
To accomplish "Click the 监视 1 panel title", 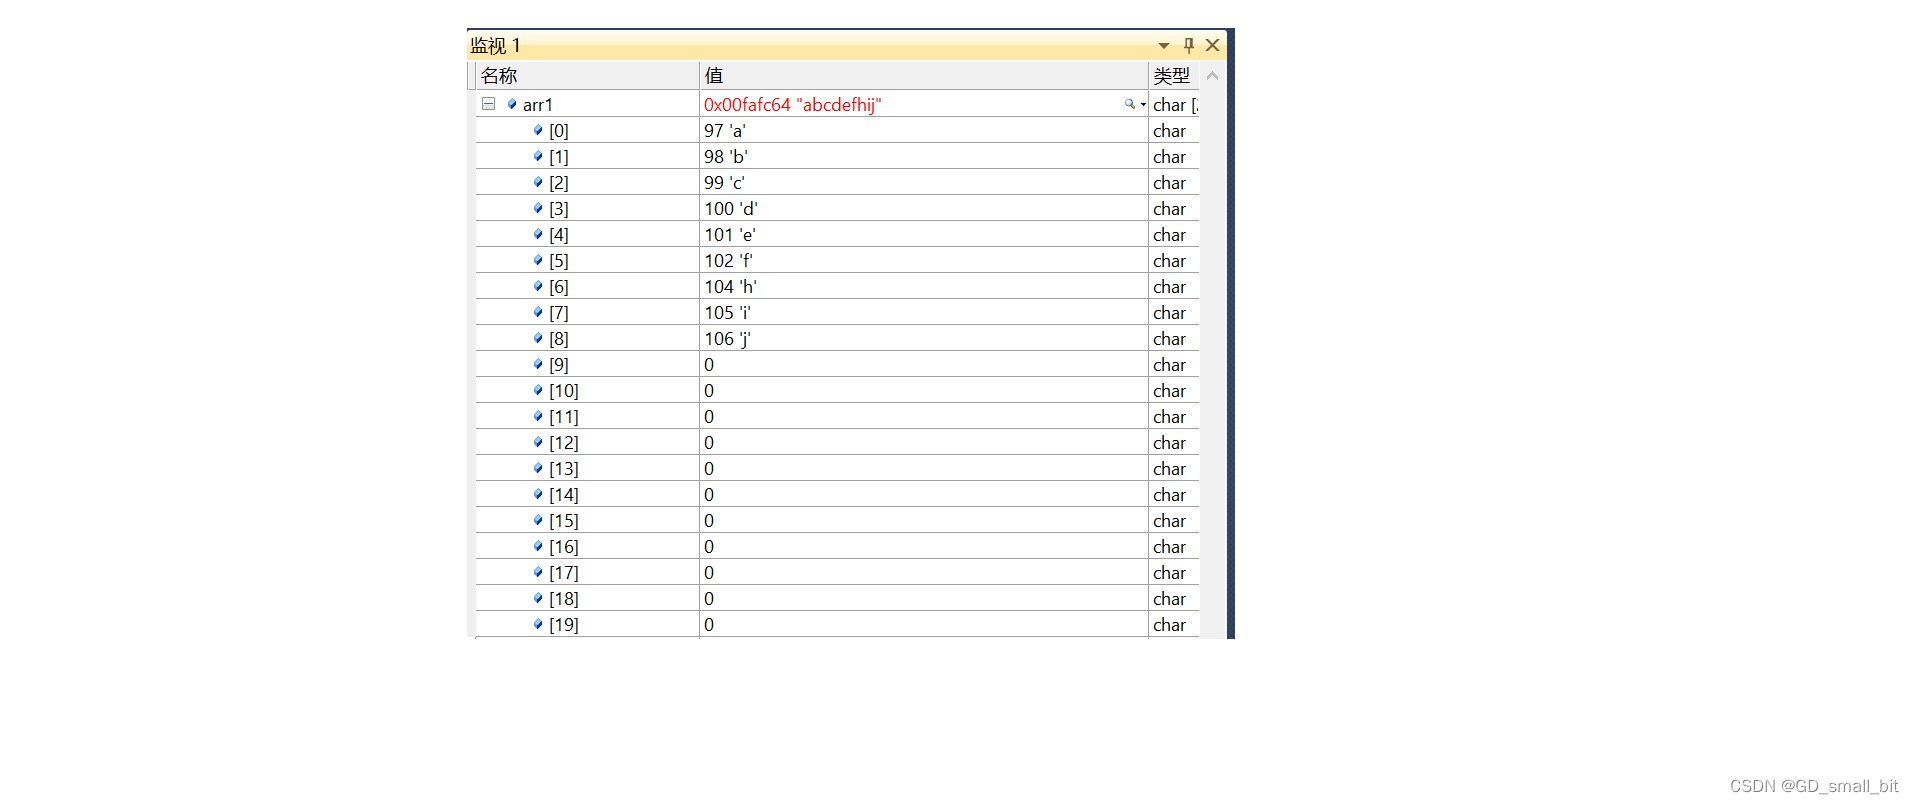I will tap(495, 46).
